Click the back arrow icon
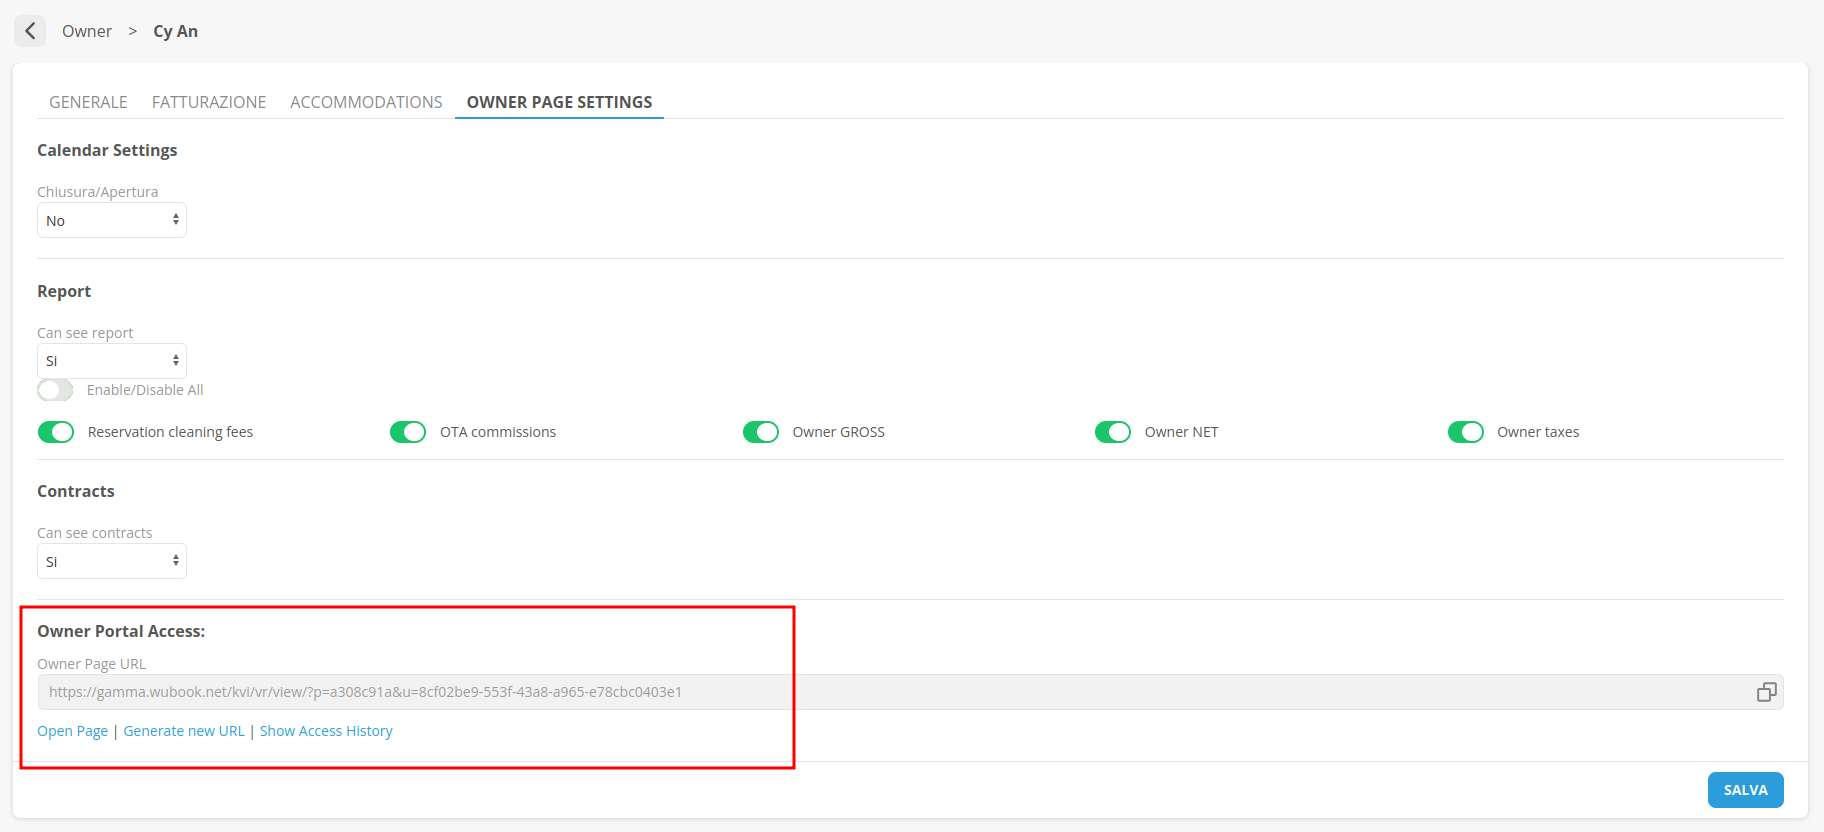The height and width of the screenshot is (832, 1824). tap(30, 31)
